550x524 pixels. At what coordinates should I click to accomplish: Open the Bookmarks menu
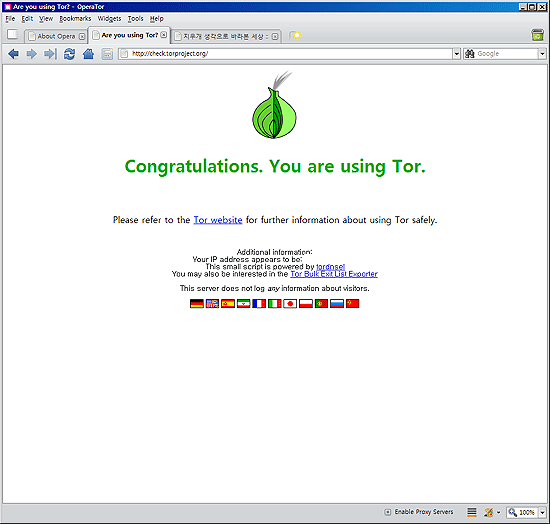(75, 19)
